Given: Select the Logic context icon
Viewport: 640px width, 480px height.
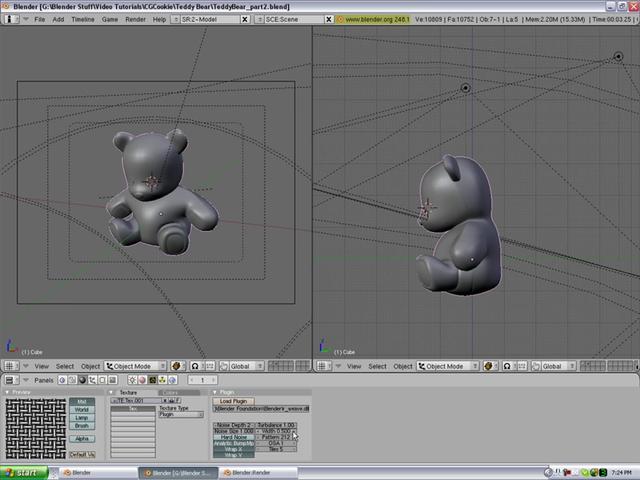Looking at the screenshot, I should point(62,380).
